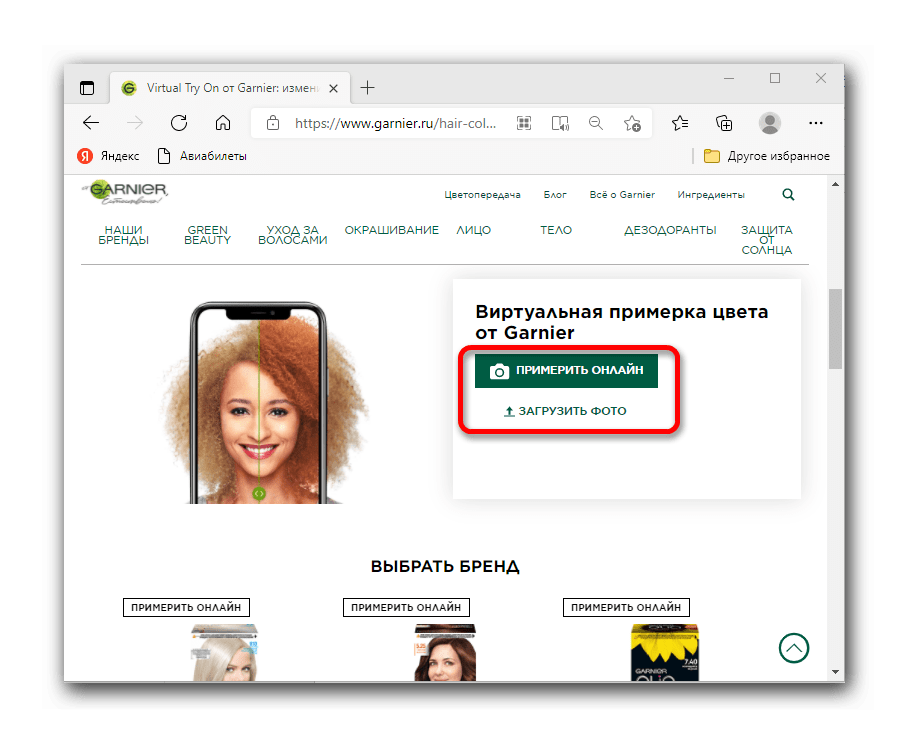Image resolution: width=909 pixels, height=741 pixels.
Task: Click the garnier.ru address bar
Action: tap(395, 123)
